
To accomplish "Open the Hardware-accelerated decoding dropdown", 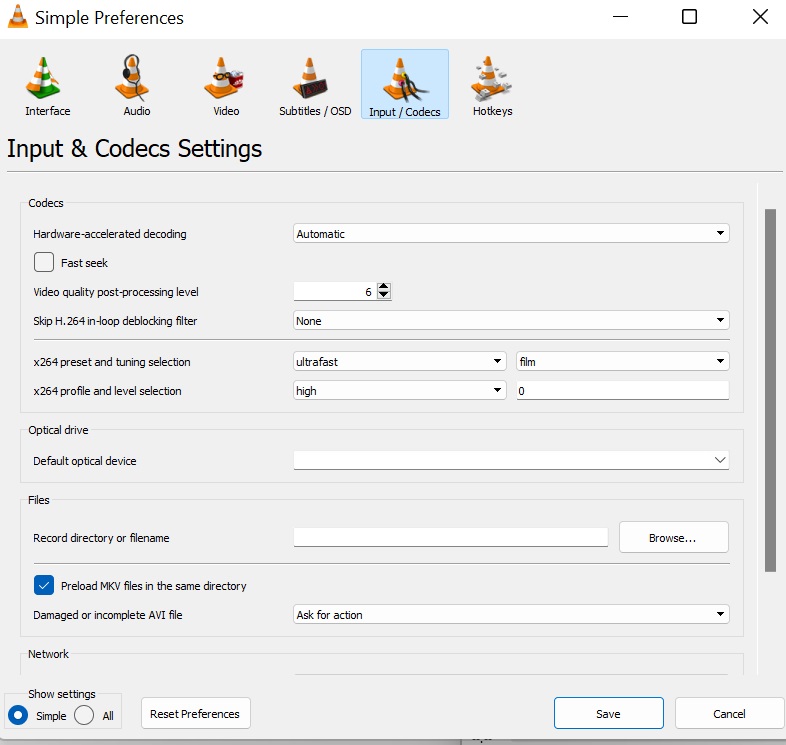I will (x=511, y=233).
